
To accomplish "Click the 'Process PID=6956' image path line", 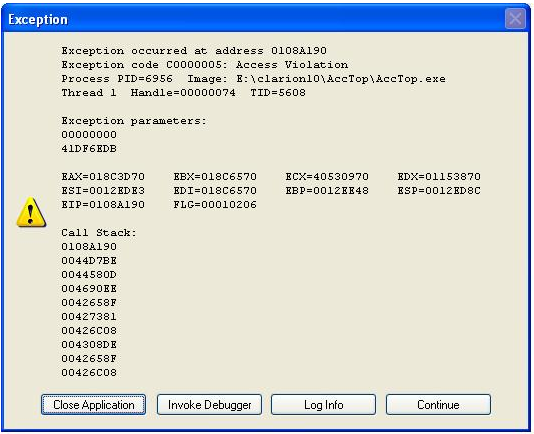I will click(x=253, y=79).
